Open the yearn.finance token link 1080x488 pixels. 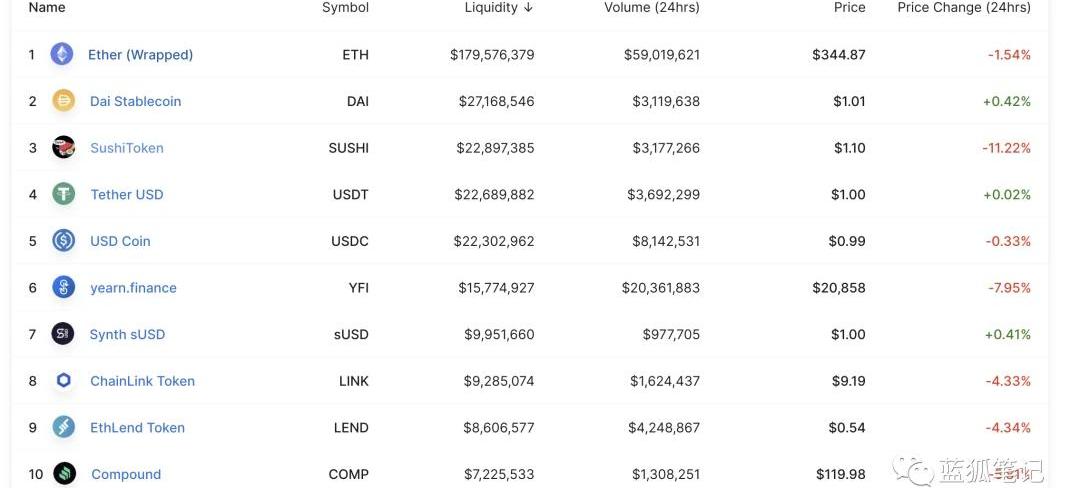tap(134, 288)
